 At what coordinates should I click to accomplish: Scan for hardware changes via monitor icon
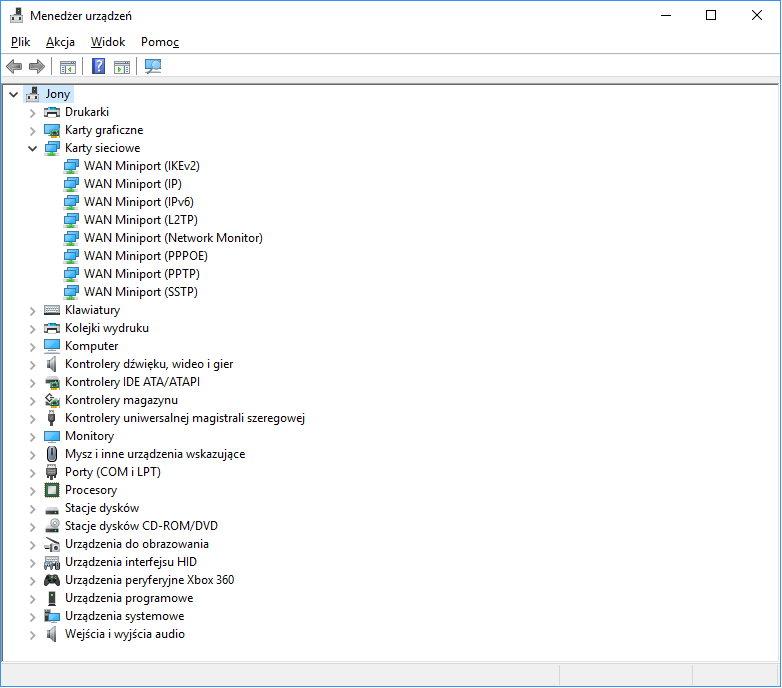click(x=153, y=66)
